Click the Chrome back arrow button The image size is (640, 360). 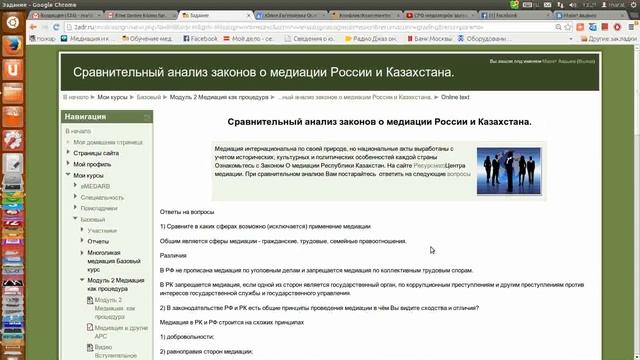(33, 27)
